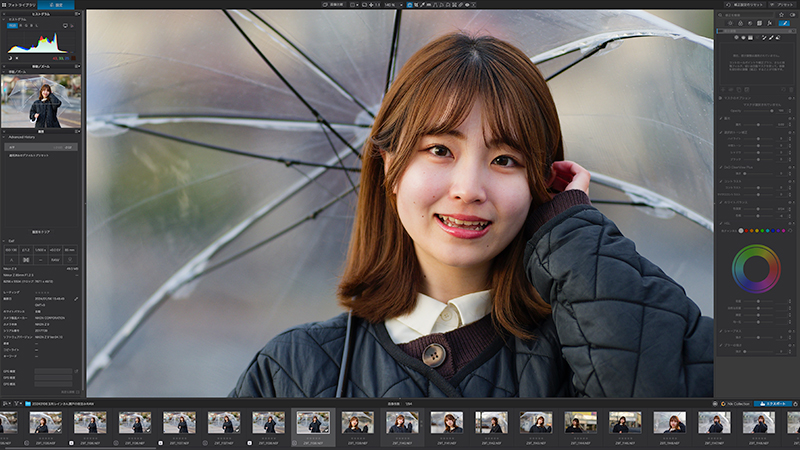Screen dimensions: 800x450
Task: Select the green HSL channel dot
Action: [762, 231]
